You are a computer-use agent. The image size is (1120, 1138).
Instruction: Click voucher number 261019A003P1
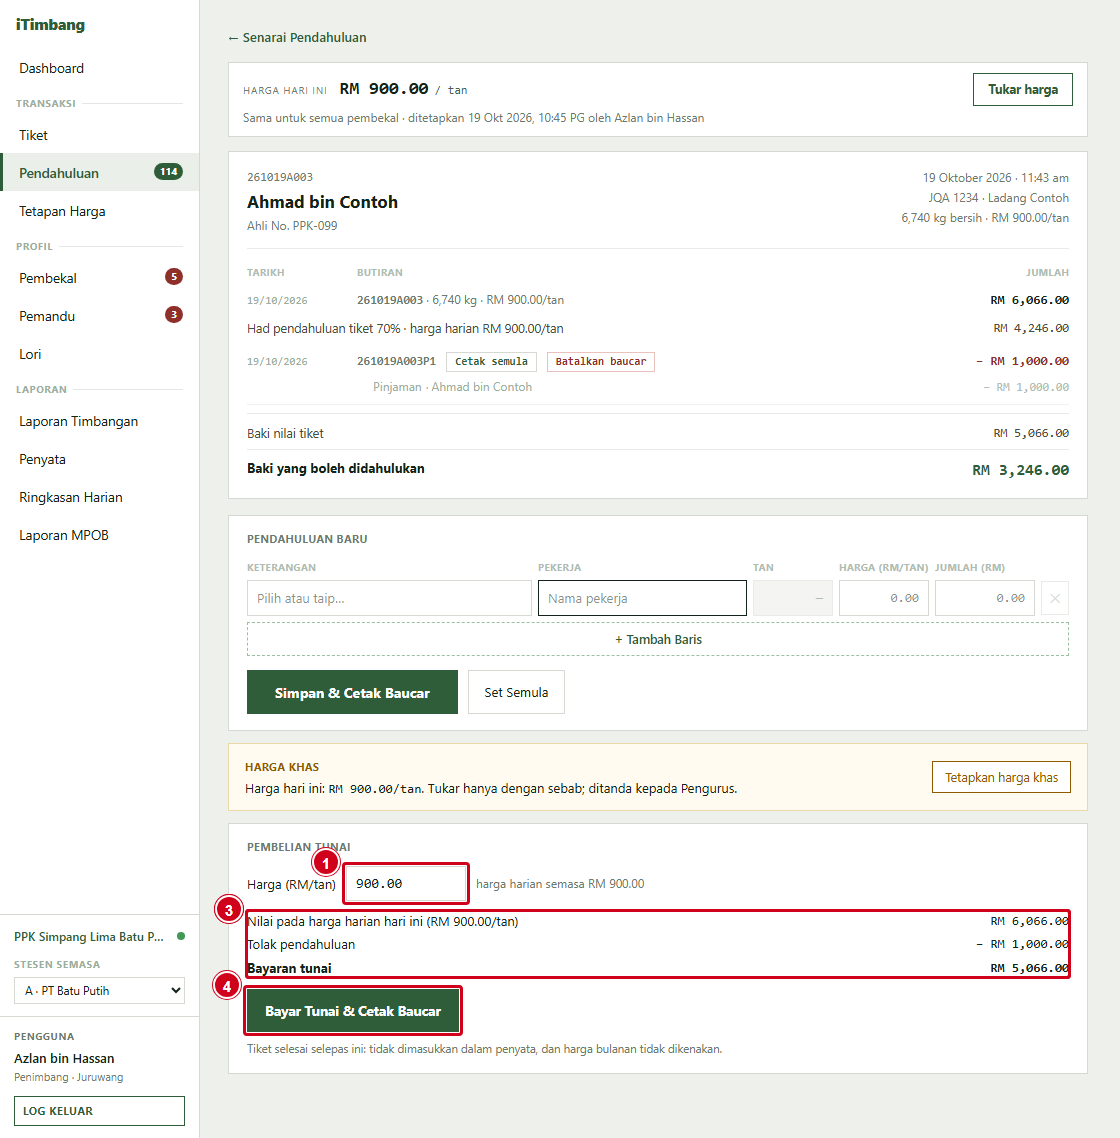[x=396, y=361]
